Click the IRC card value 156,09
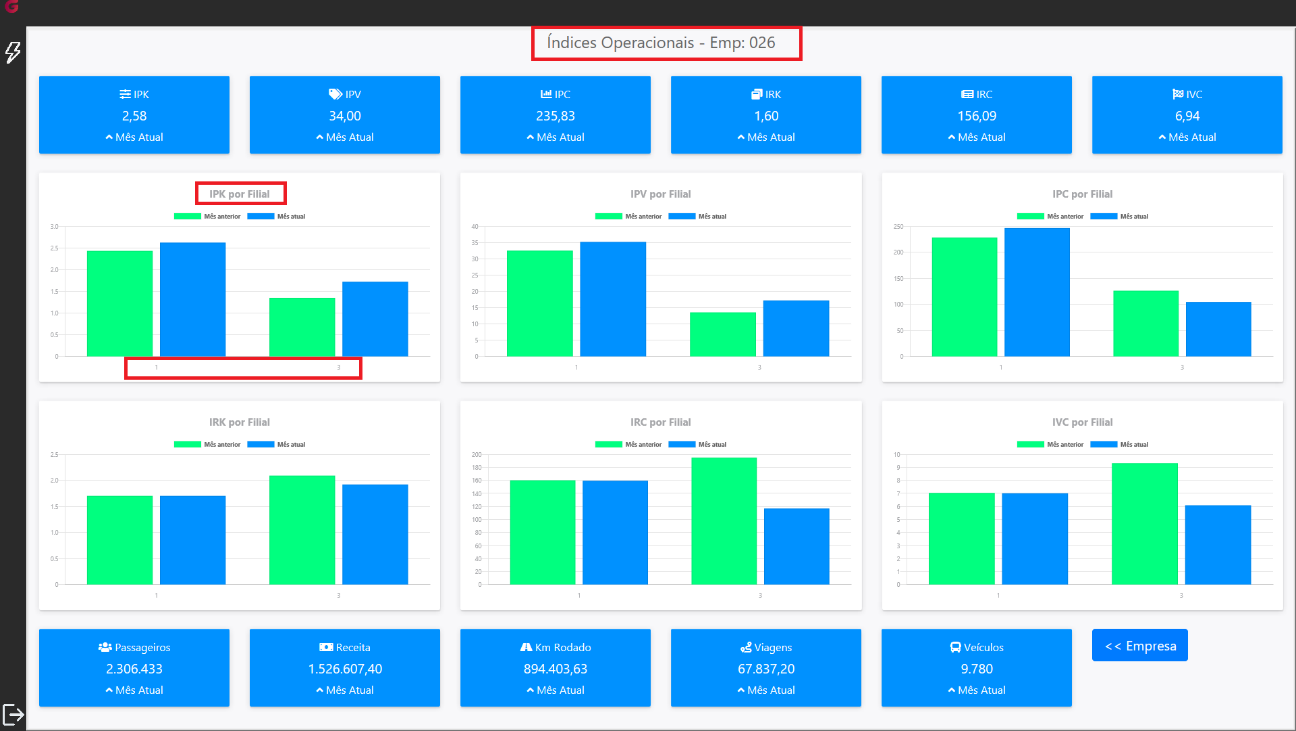Image resolution: width=1296 pixels, height=731 pixels. [976, 116]
